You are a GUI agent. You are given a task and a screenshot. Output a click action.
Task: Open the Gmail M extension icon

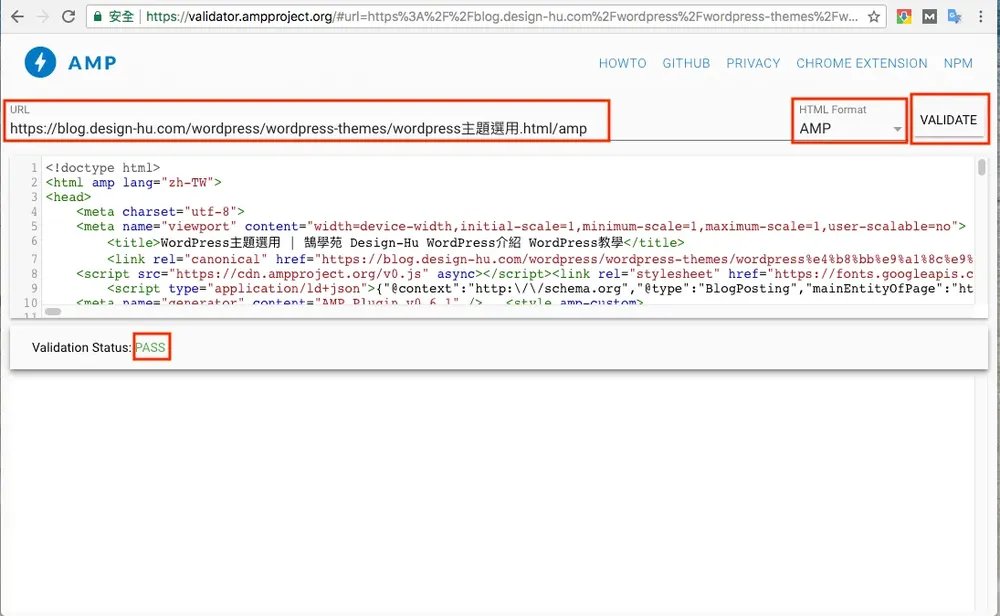tap(929, 17)
